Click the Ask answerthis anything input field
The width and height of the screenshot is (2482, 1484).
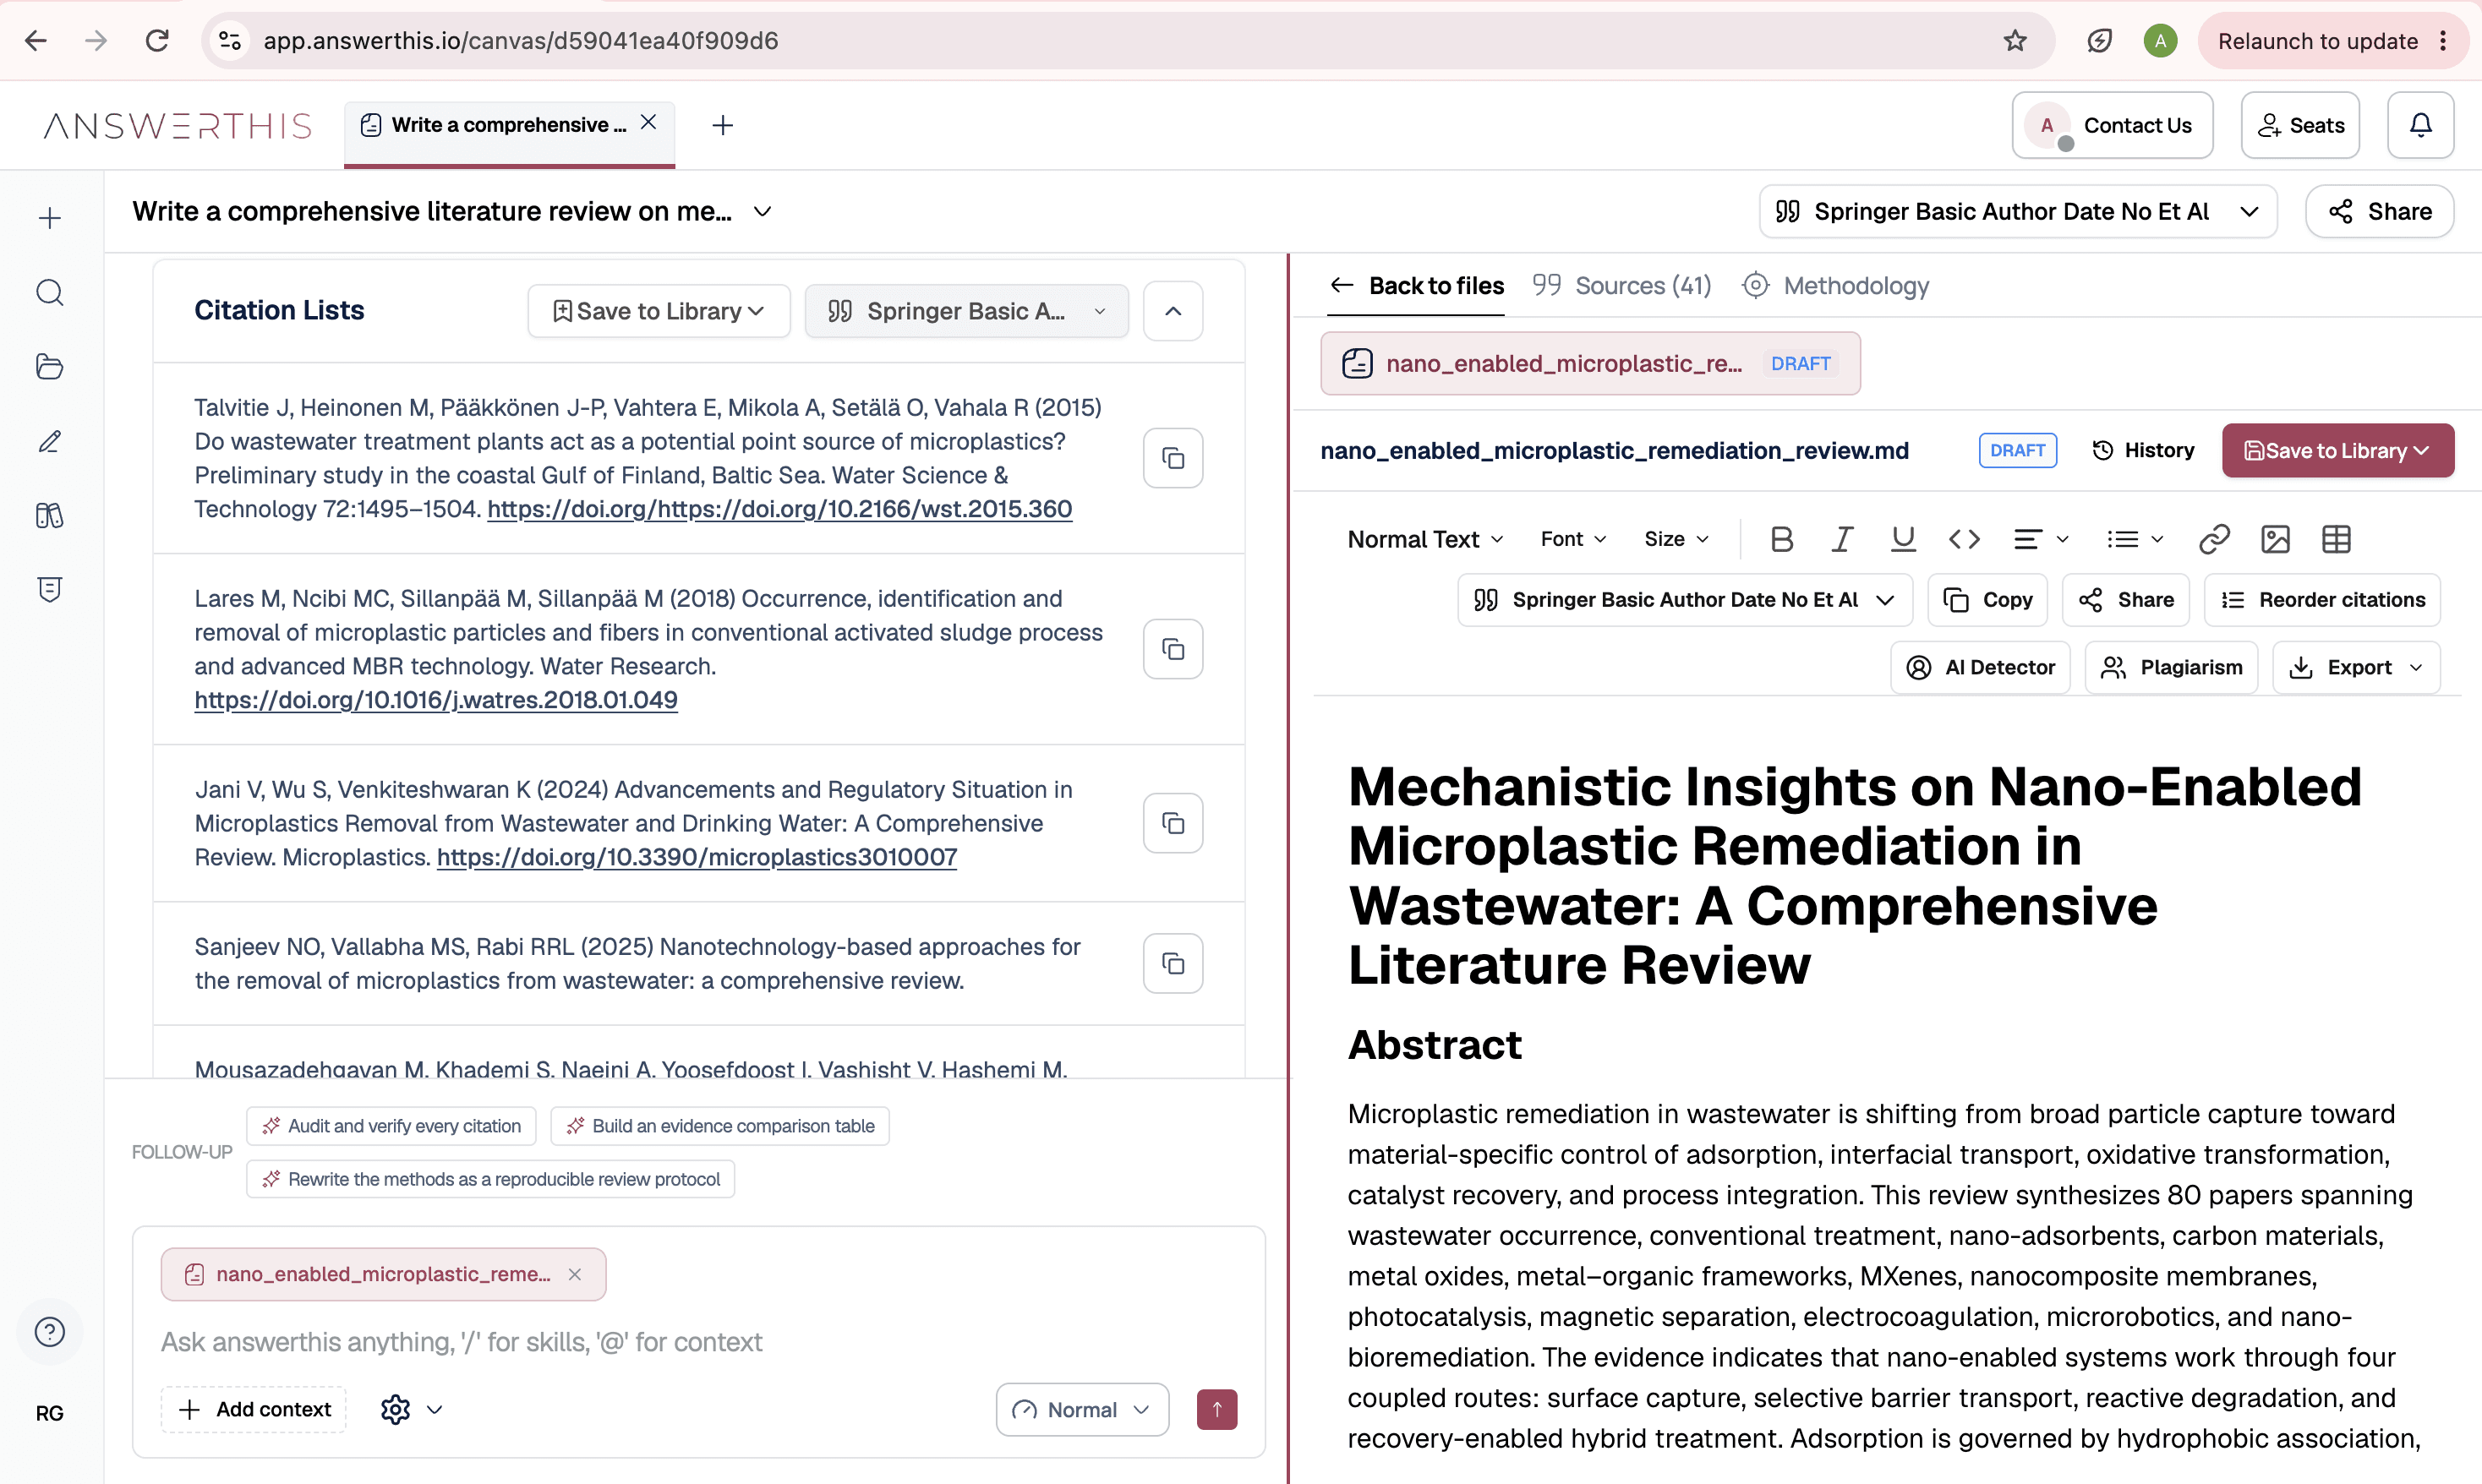(x=698, y=1342)
